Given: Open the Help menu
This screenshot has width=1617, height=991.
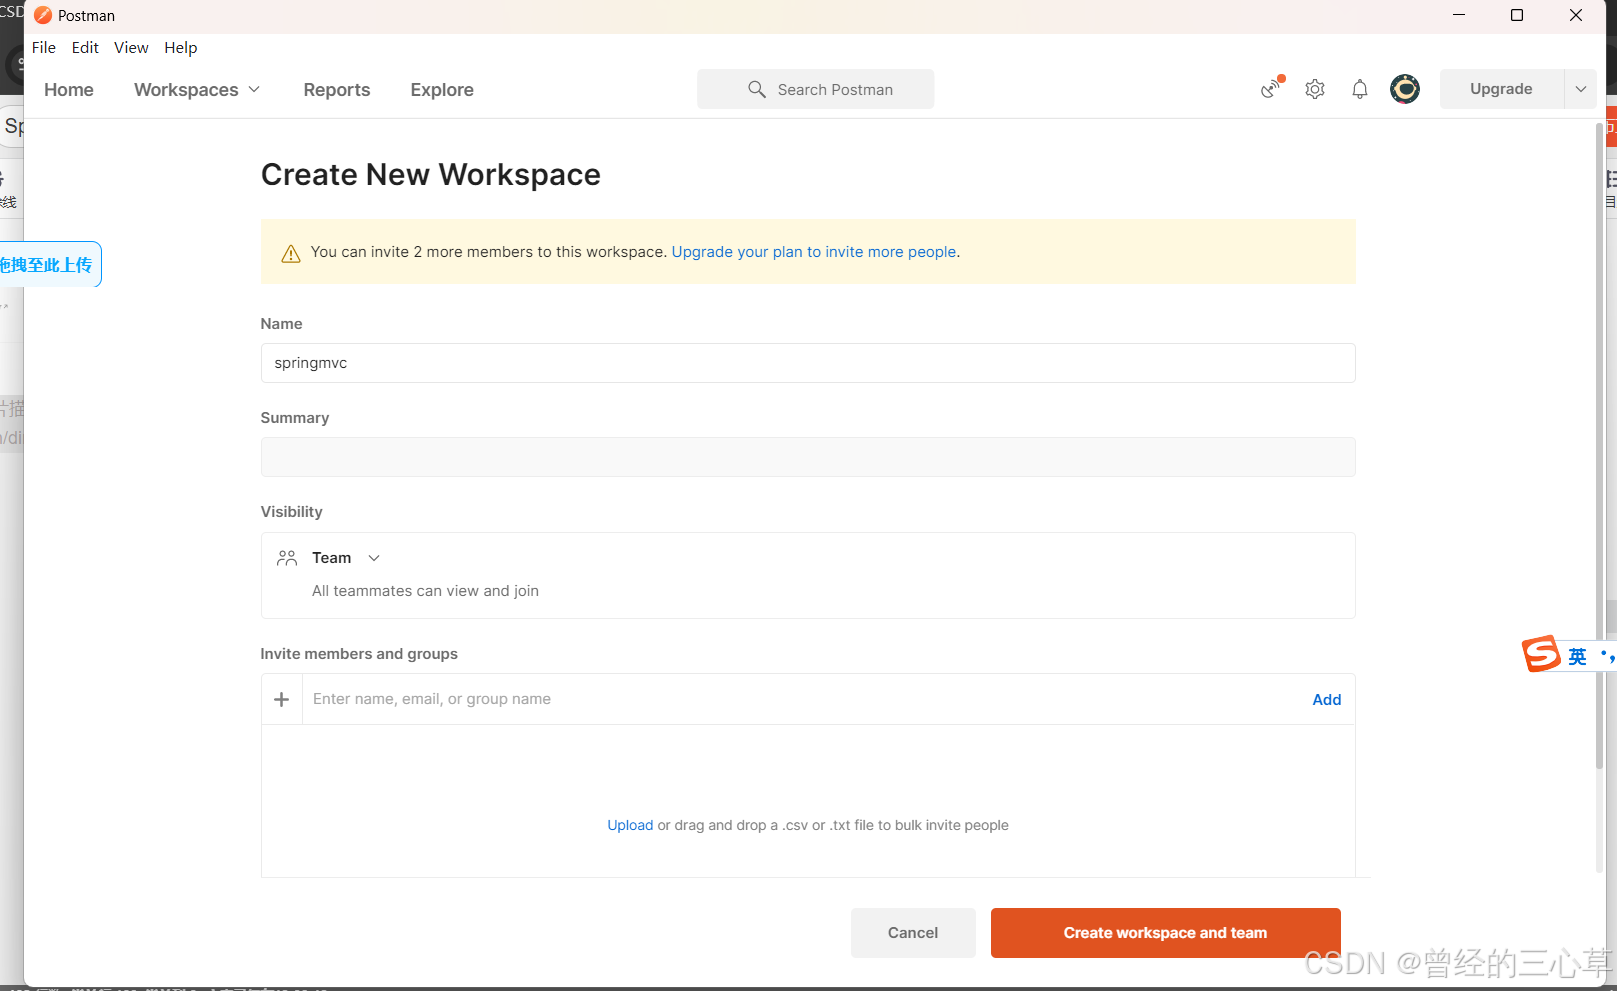Looking at the screenshot, I should click(x=181, y=47).
